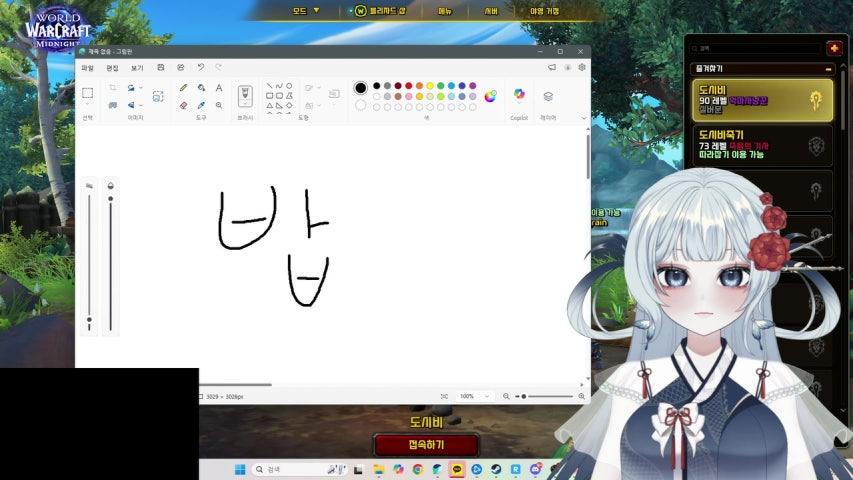Select character 도시비죽기 level 73
Image resolution: width=853 pixels, height=480 pixels.
762,146
